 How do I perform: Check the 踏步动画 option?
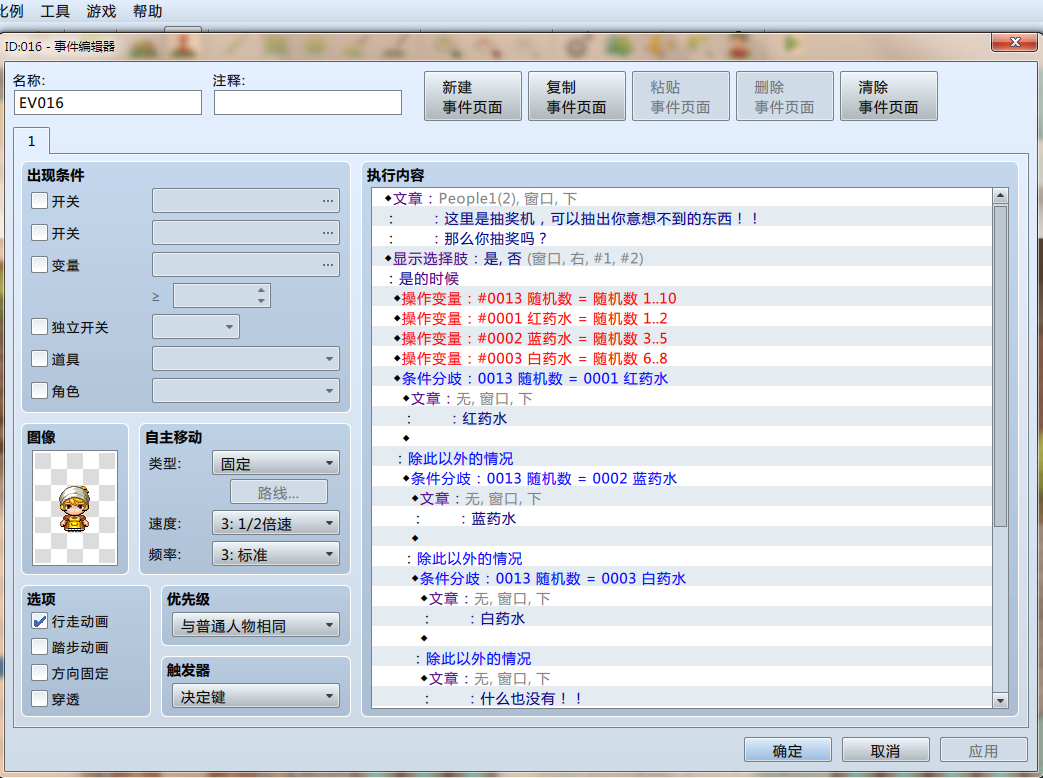coord(40,646)
